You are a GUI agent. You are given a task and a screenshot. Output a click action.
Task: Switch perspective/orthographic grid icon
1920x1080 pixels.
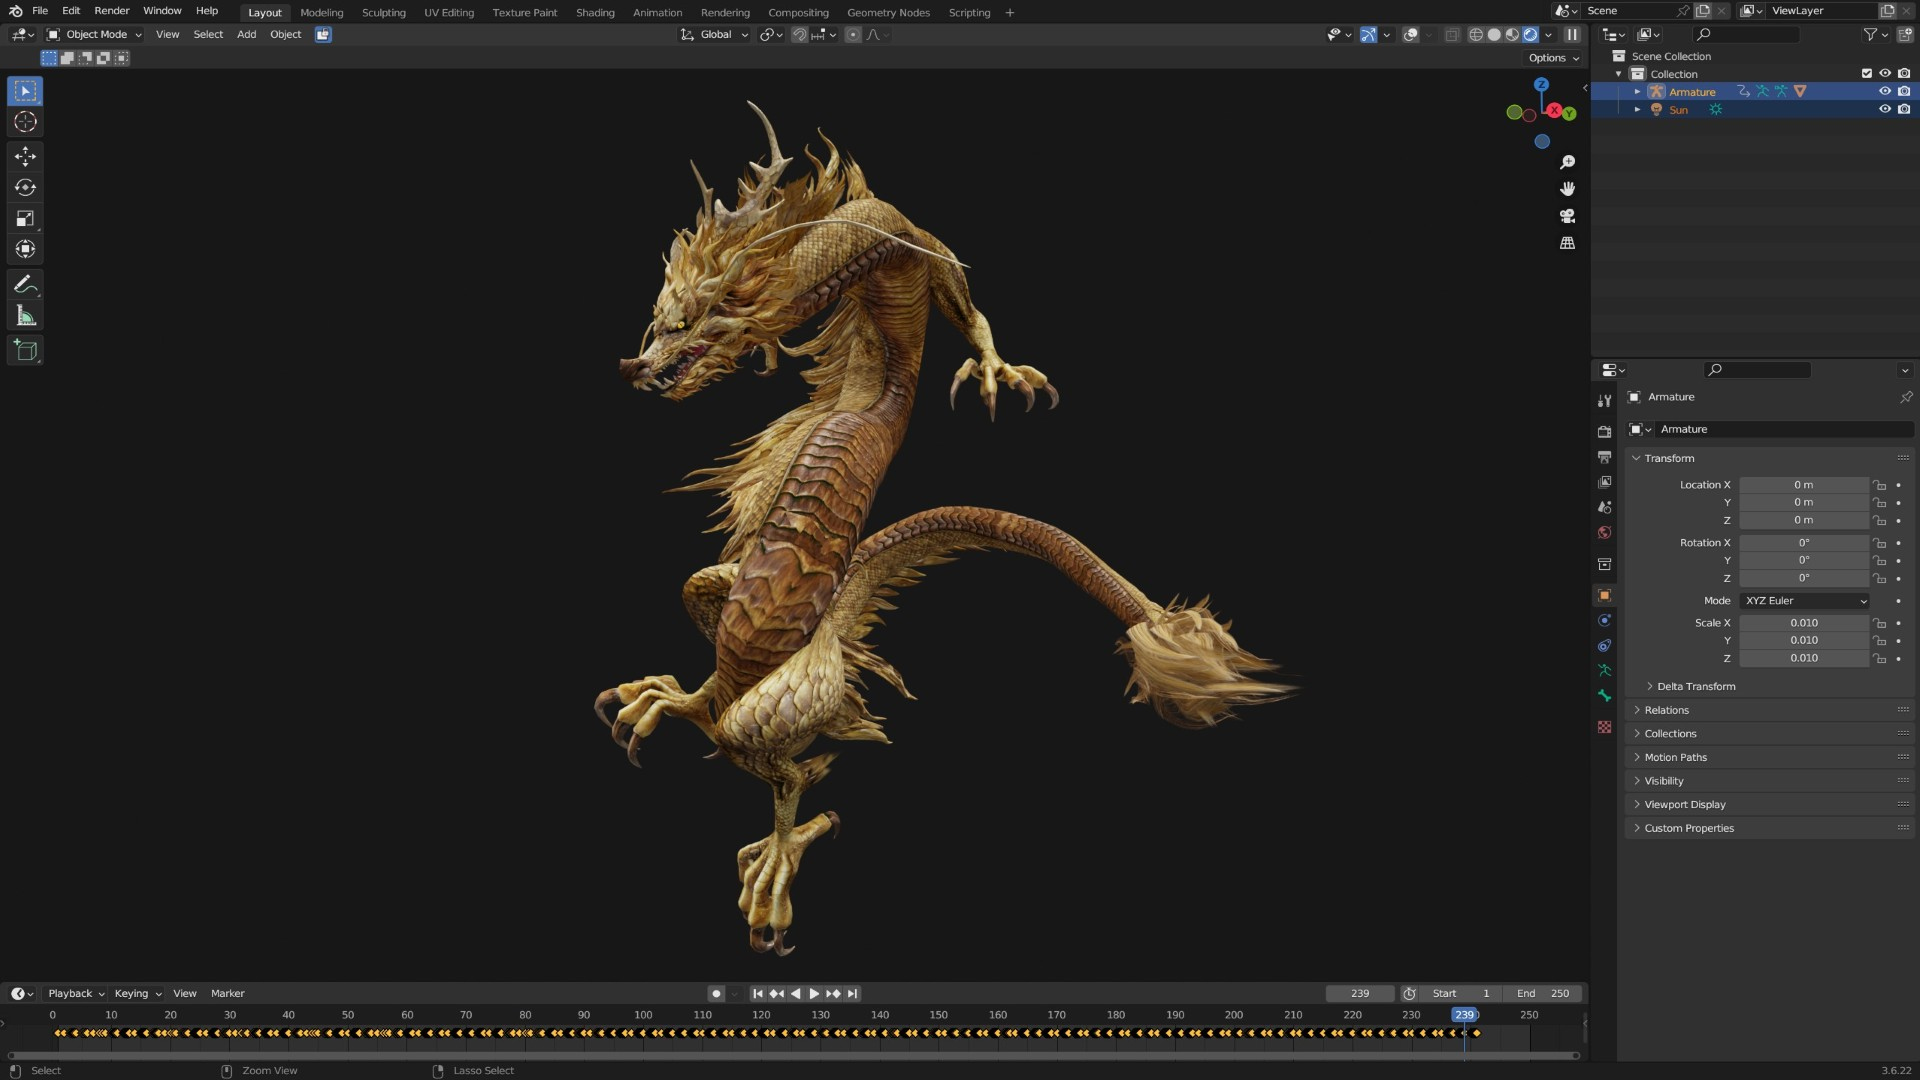click(1567, 243)
